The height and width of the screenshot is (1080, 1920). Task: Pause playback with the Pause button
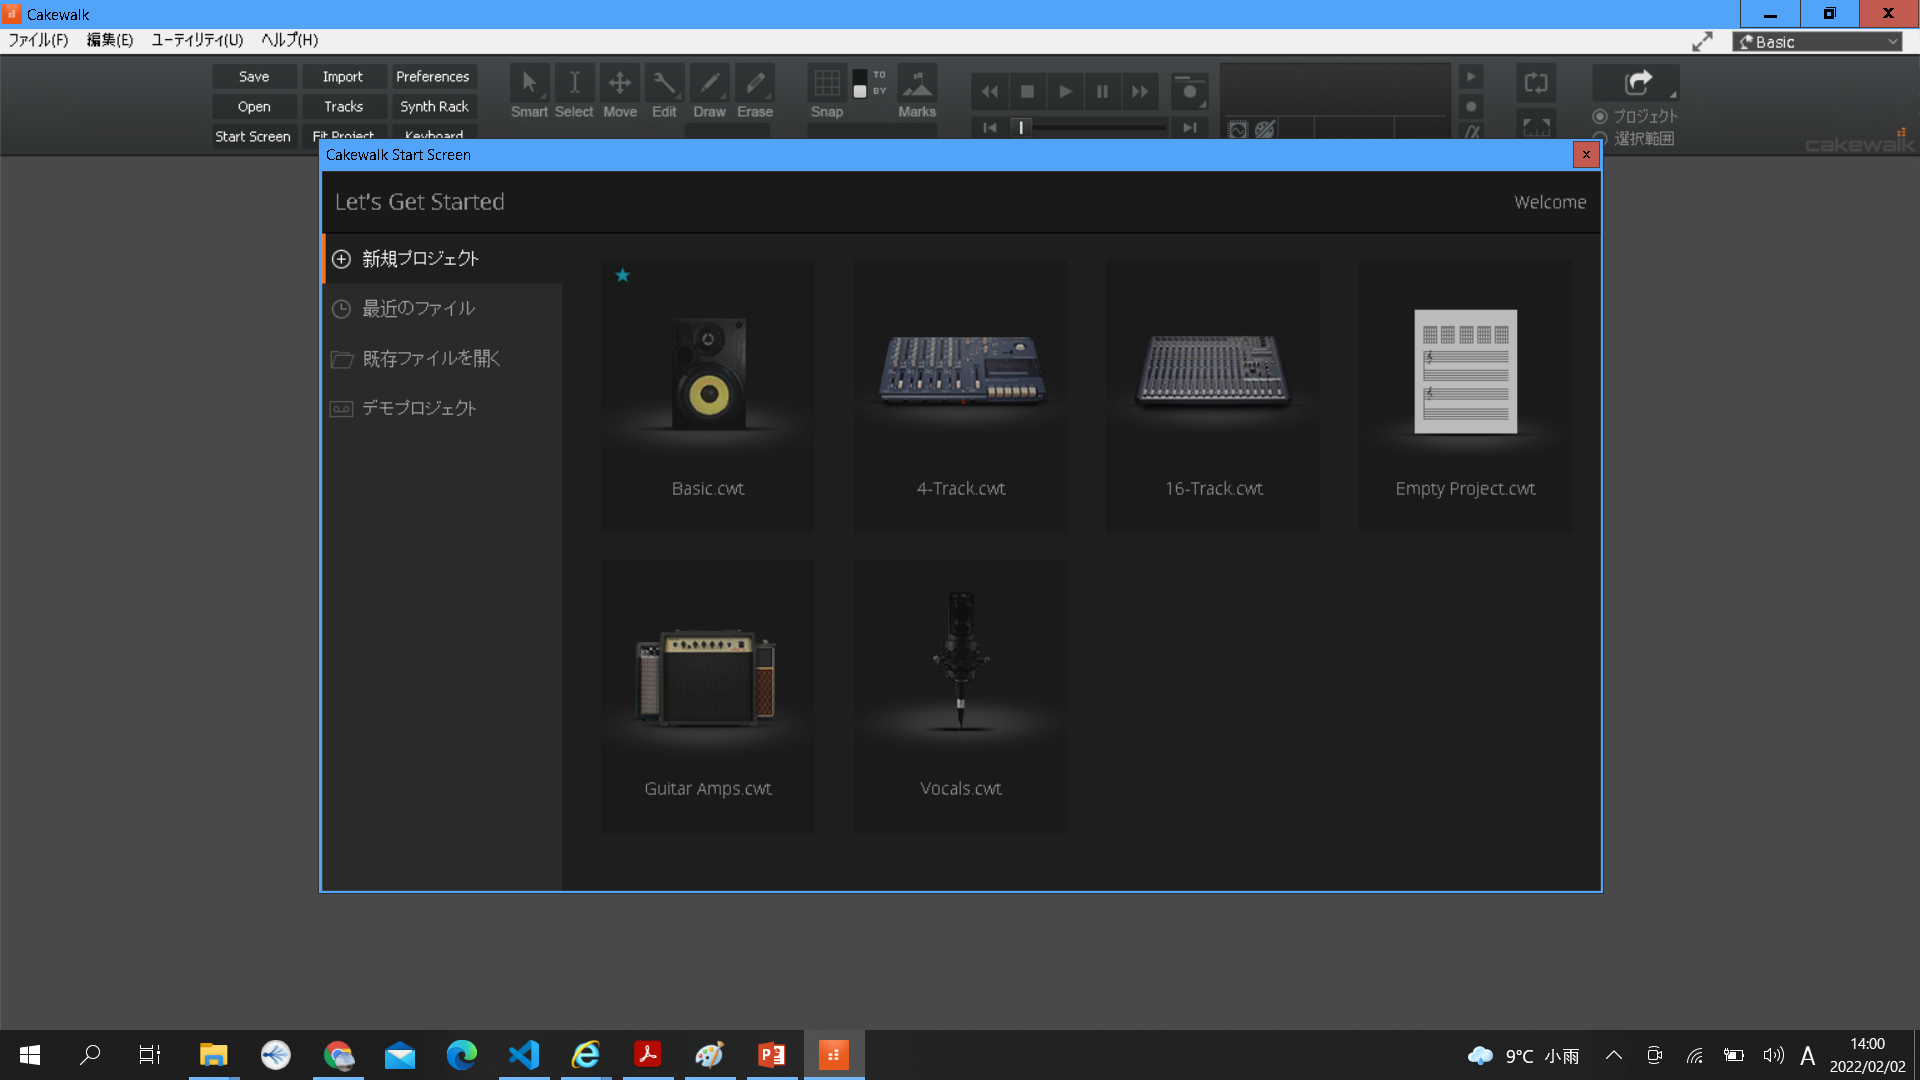click(x=1102, y=91)
